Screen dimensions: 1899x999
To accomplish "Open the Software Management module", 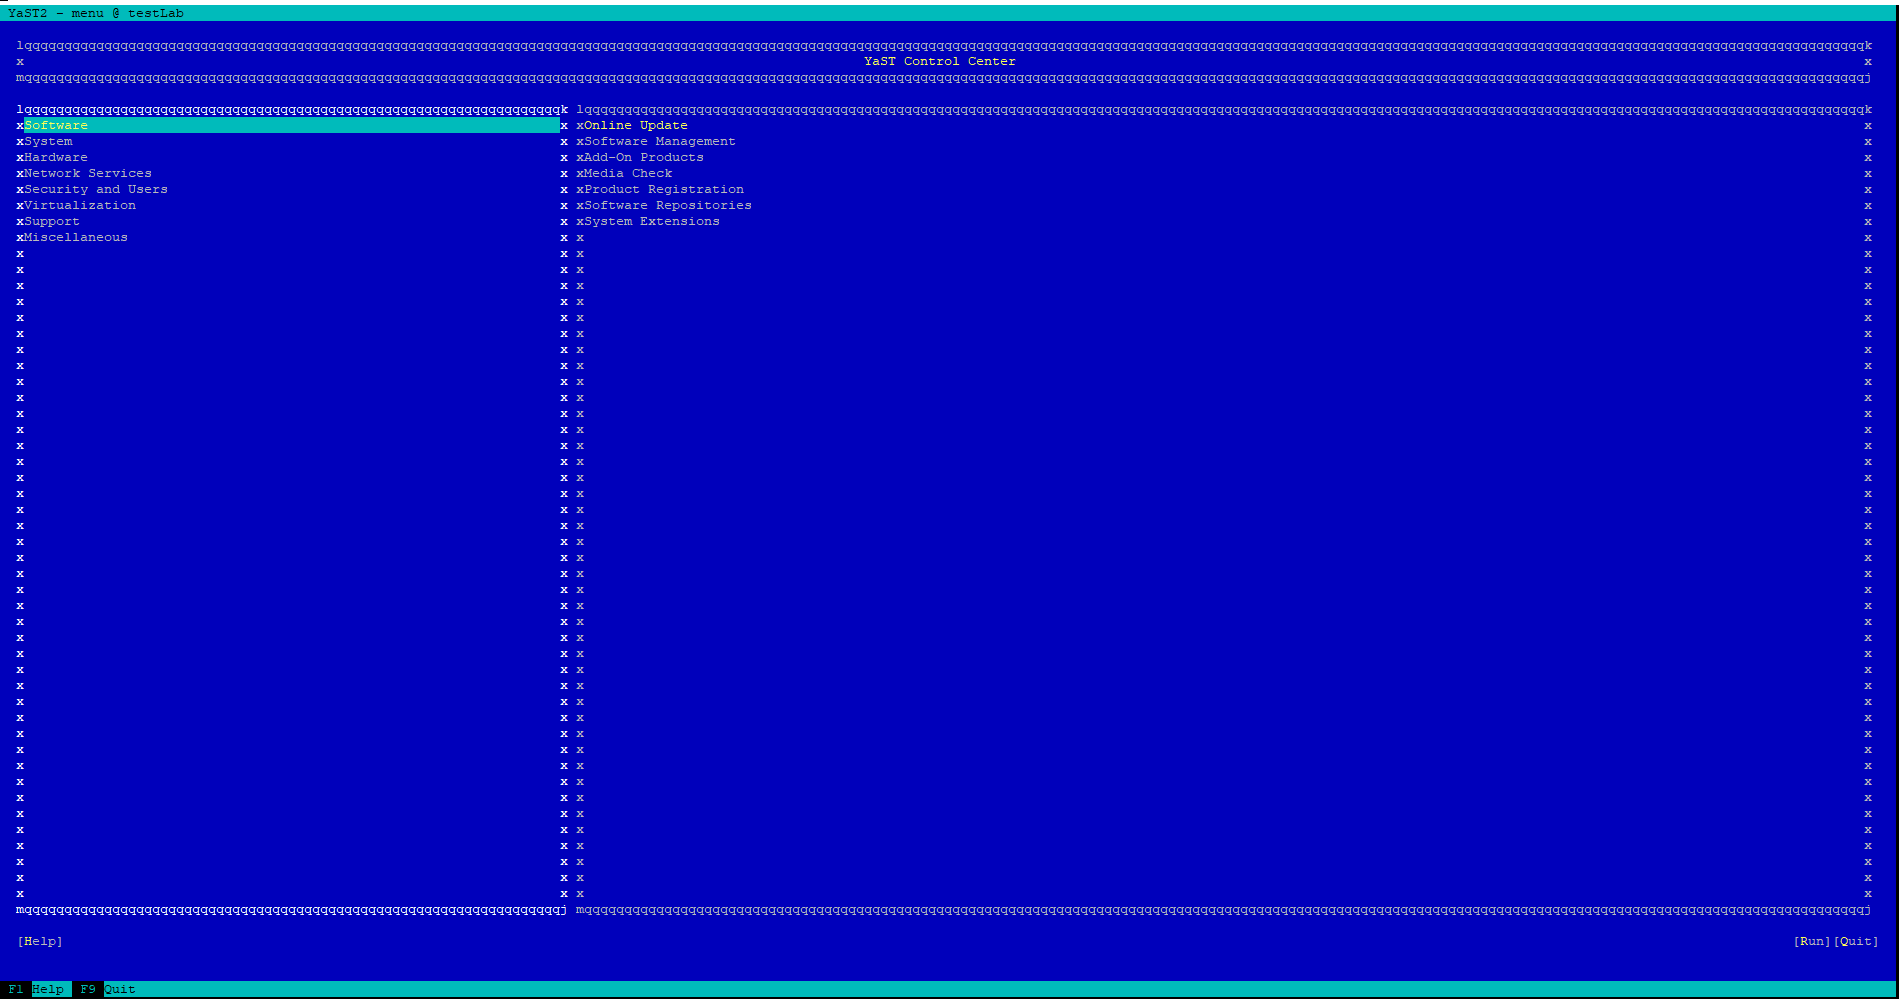I will tap(660, 142).
